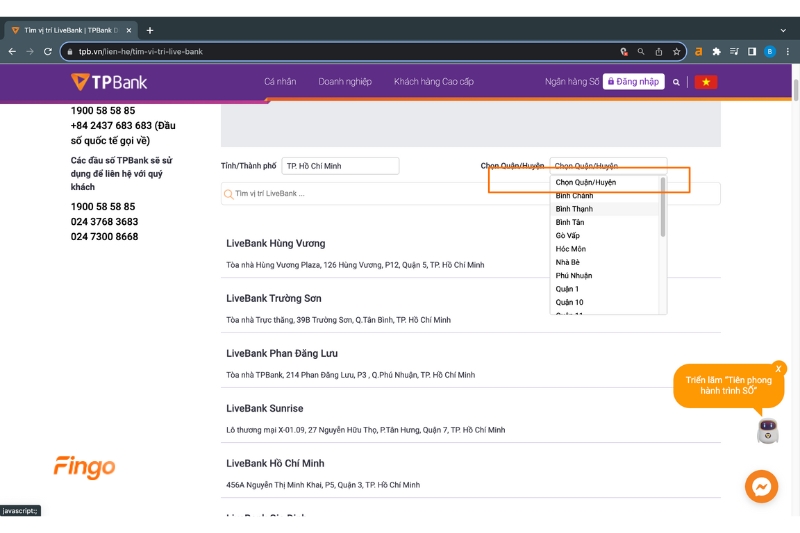This screenshot has height=533, width=800.
Task: Select Quận 1 option
Action: point(605,289)
